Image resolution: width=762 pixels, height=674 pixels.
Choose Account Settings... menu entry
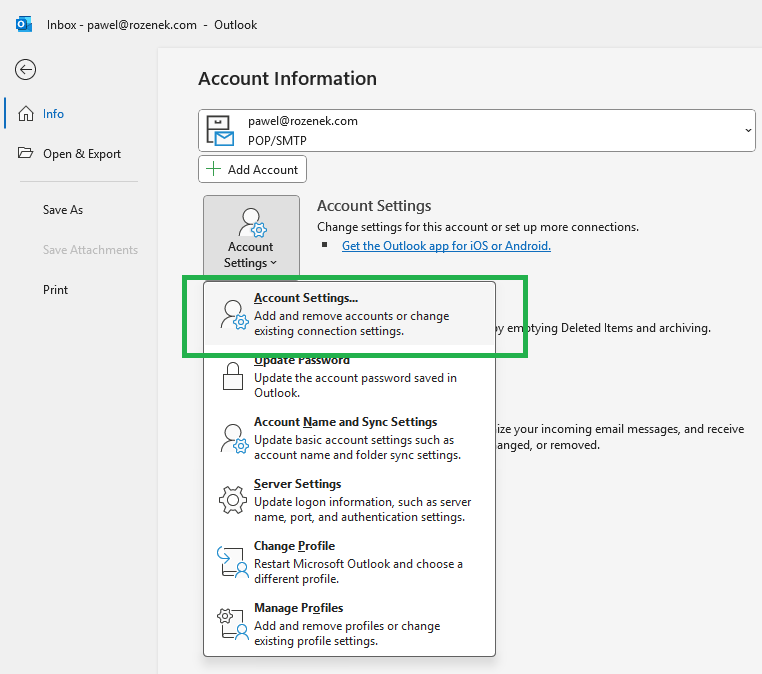point(349,314)
